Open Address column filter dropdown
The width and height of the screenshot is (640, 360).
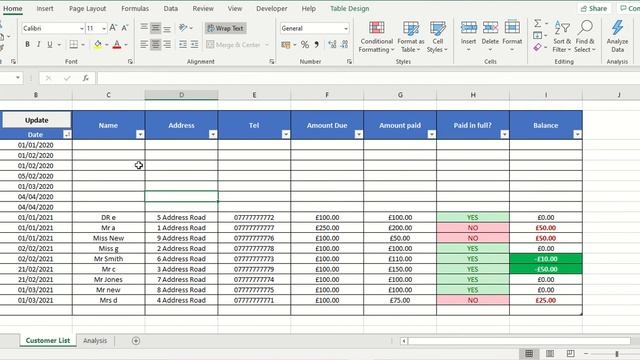pos(213,134)
